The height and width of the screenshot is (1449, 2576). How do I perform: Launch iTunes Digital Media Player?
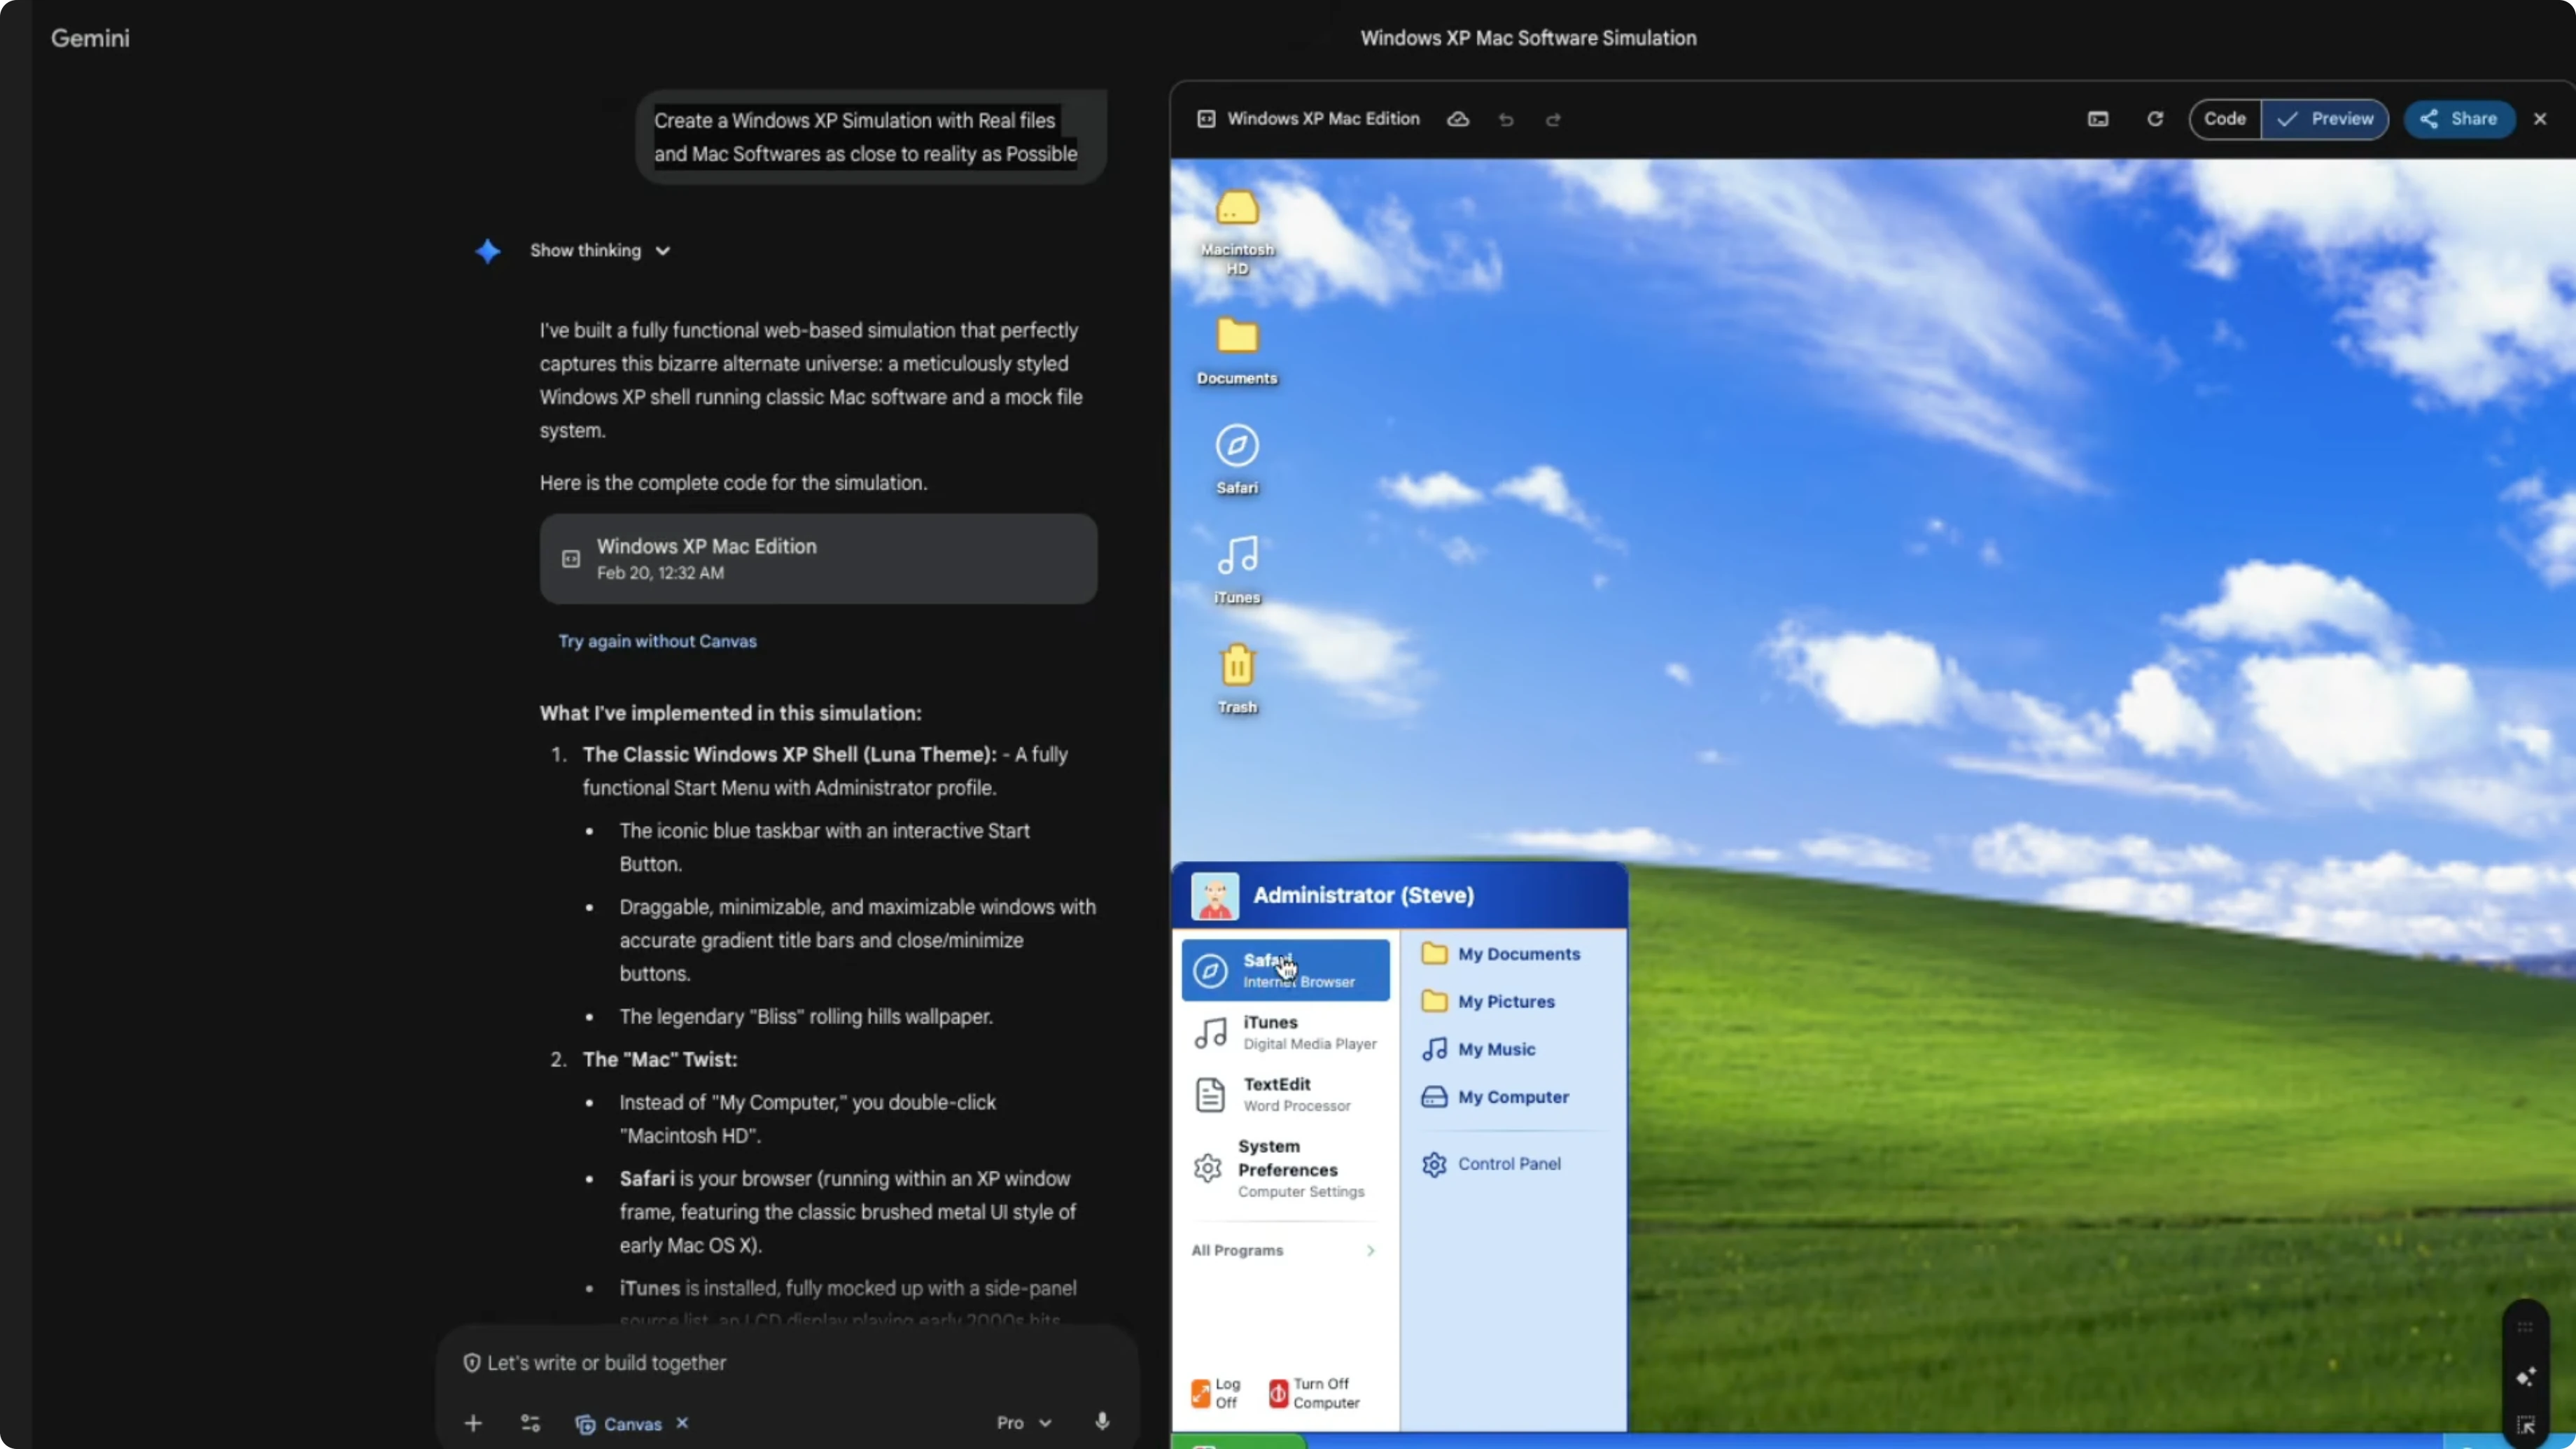tap(1285, 1032)
